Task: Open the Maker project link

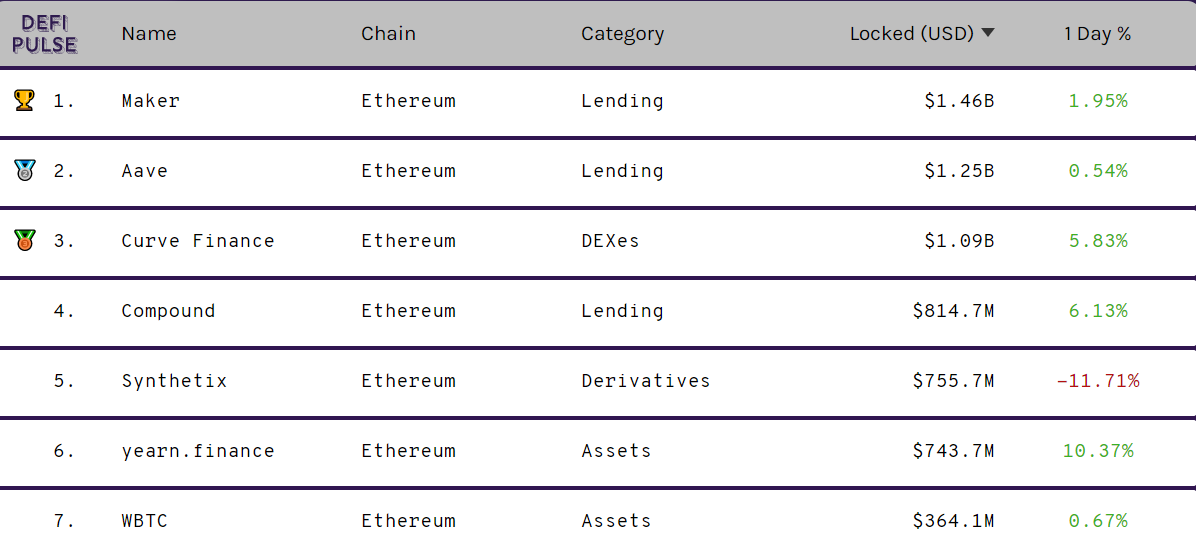Action: tap(150, 101)
